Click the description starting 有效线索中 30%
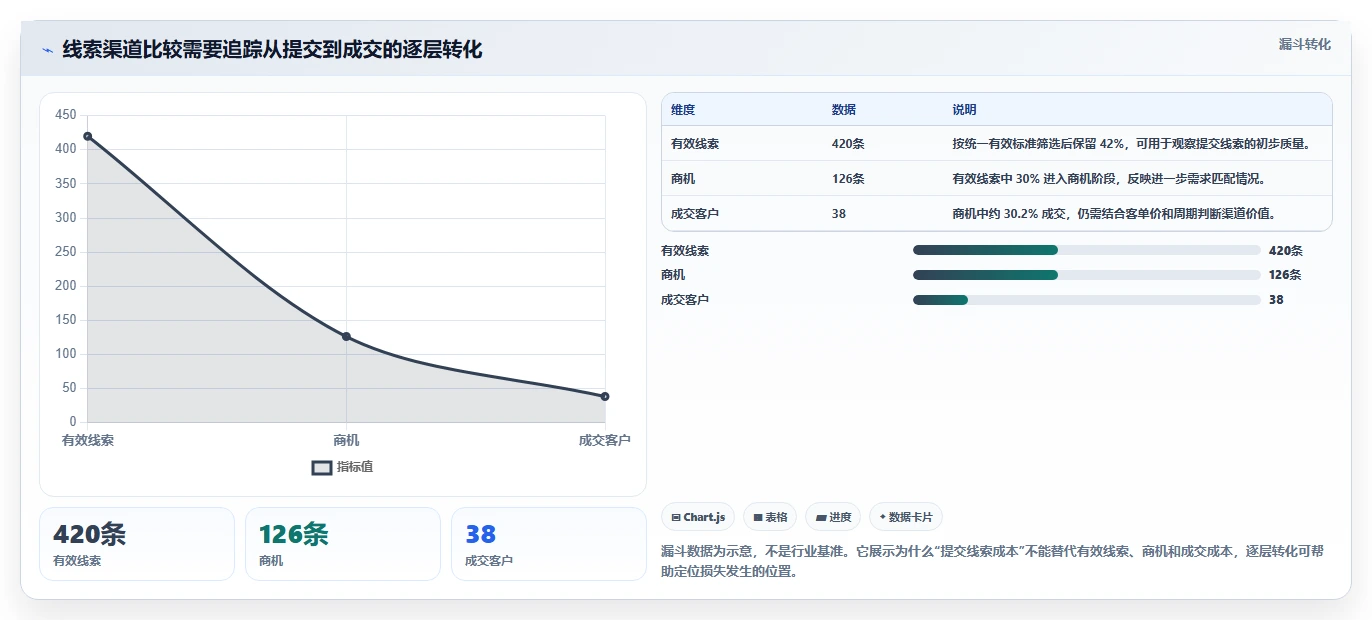This screenshot has width=1372, height=620. click(x=1109, y=179)
